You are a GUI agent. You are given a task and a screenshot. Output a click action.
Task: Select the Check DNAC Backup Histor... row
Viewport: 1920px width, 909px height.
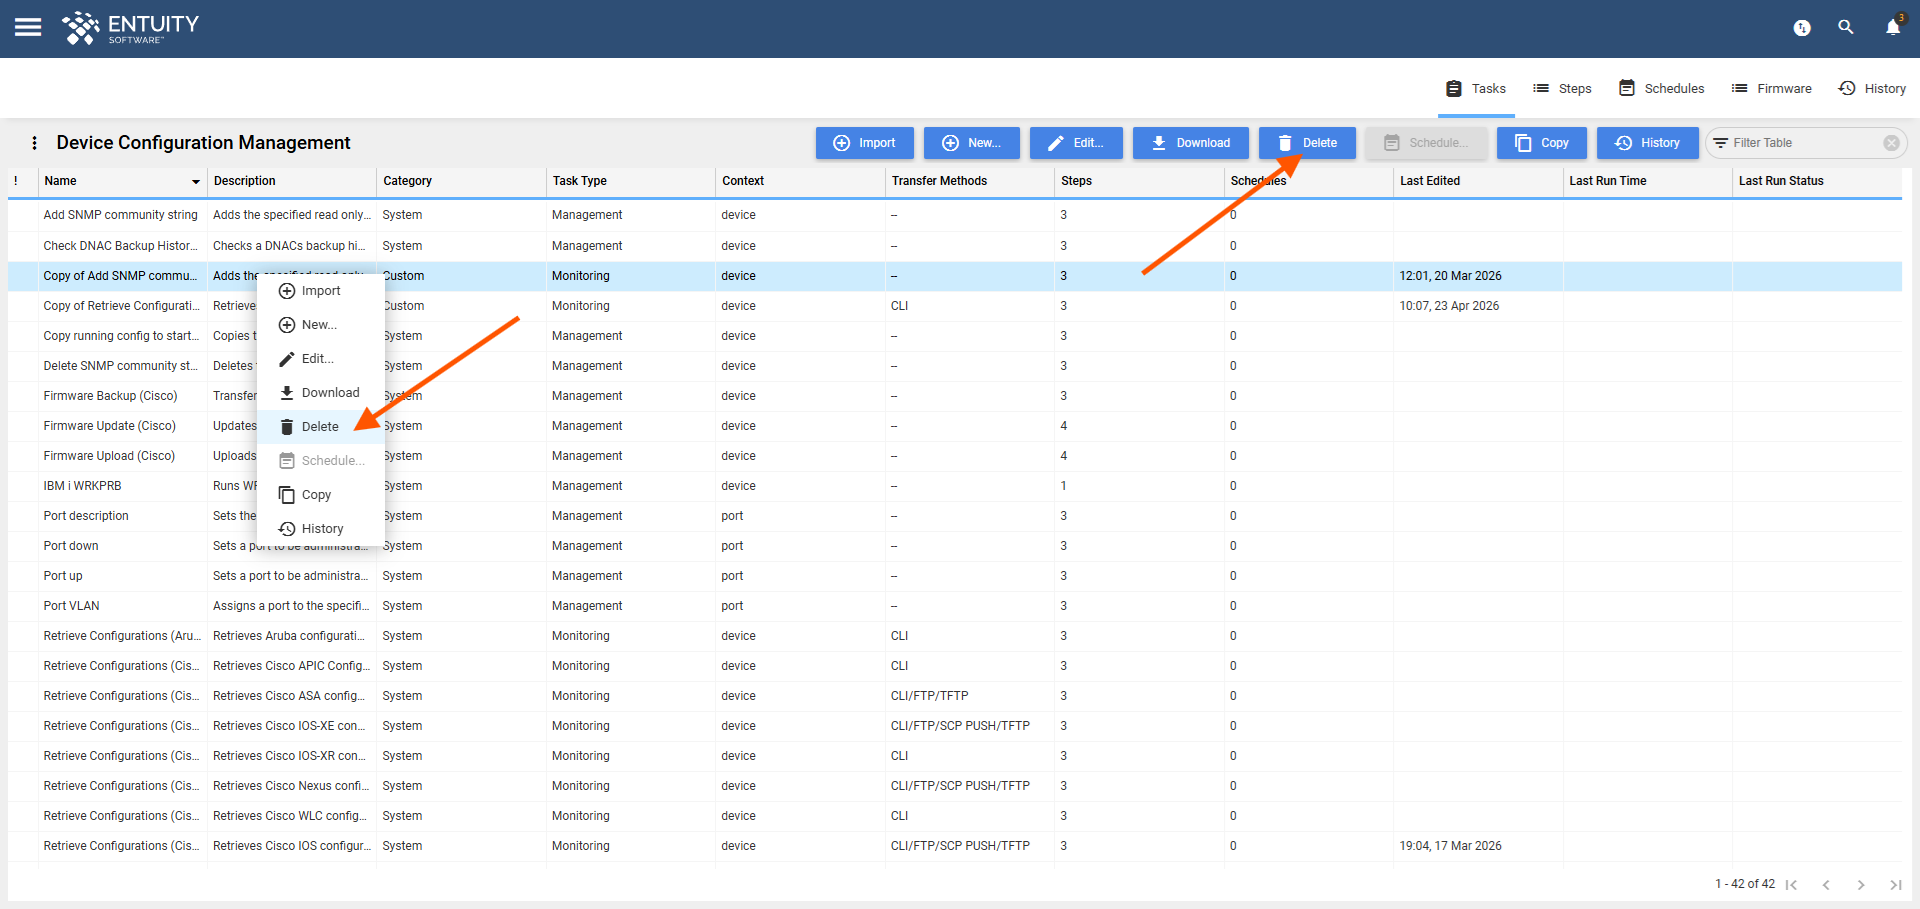[x=955, y=246]
